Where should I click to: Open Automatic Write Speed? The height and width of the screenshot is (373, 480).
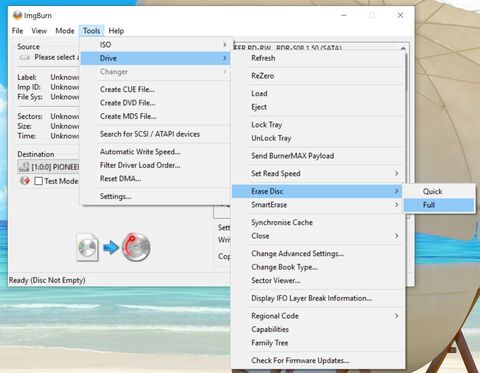tap(156, 152)
